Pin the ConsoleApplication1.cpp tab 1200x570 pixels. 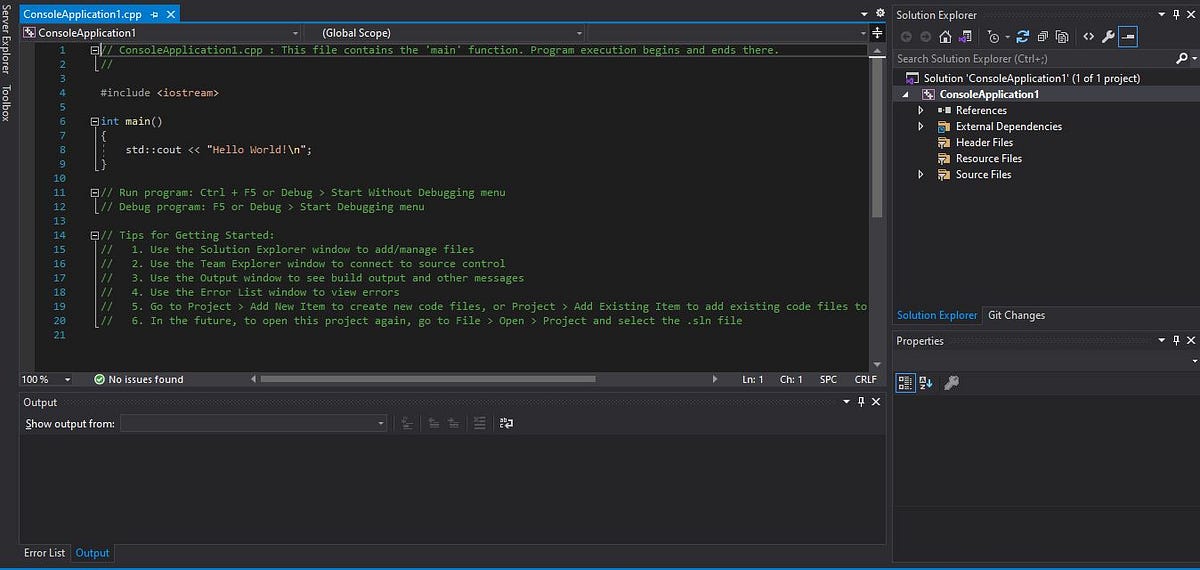click(x=152, y=15)
